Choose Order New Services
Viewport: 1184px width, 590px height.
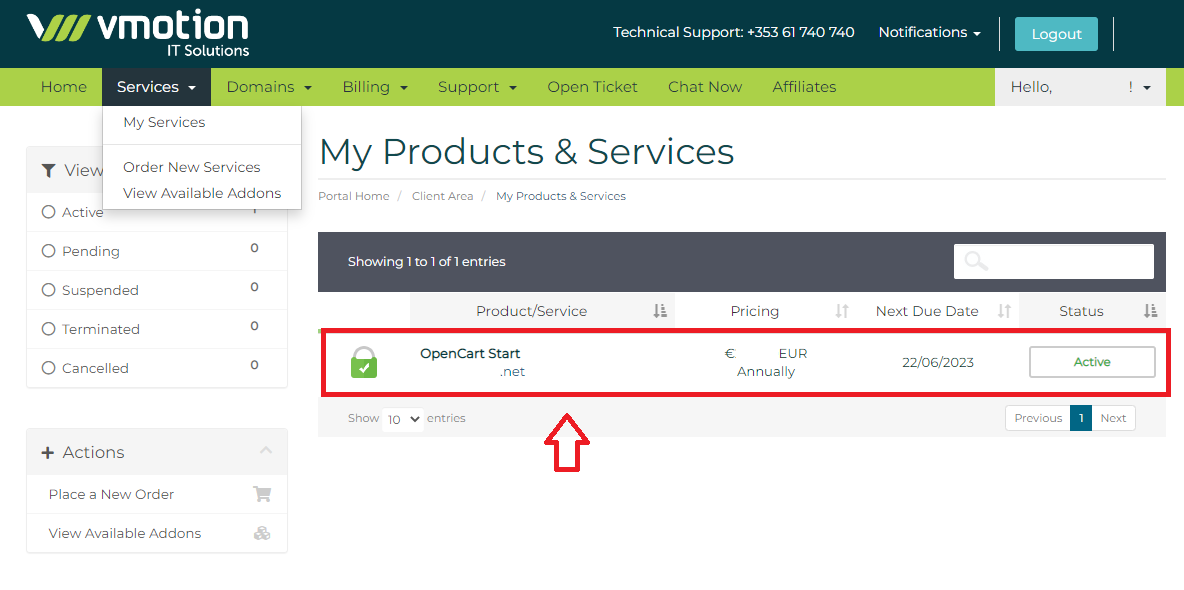pyautogui.click(x=192, y=167)
